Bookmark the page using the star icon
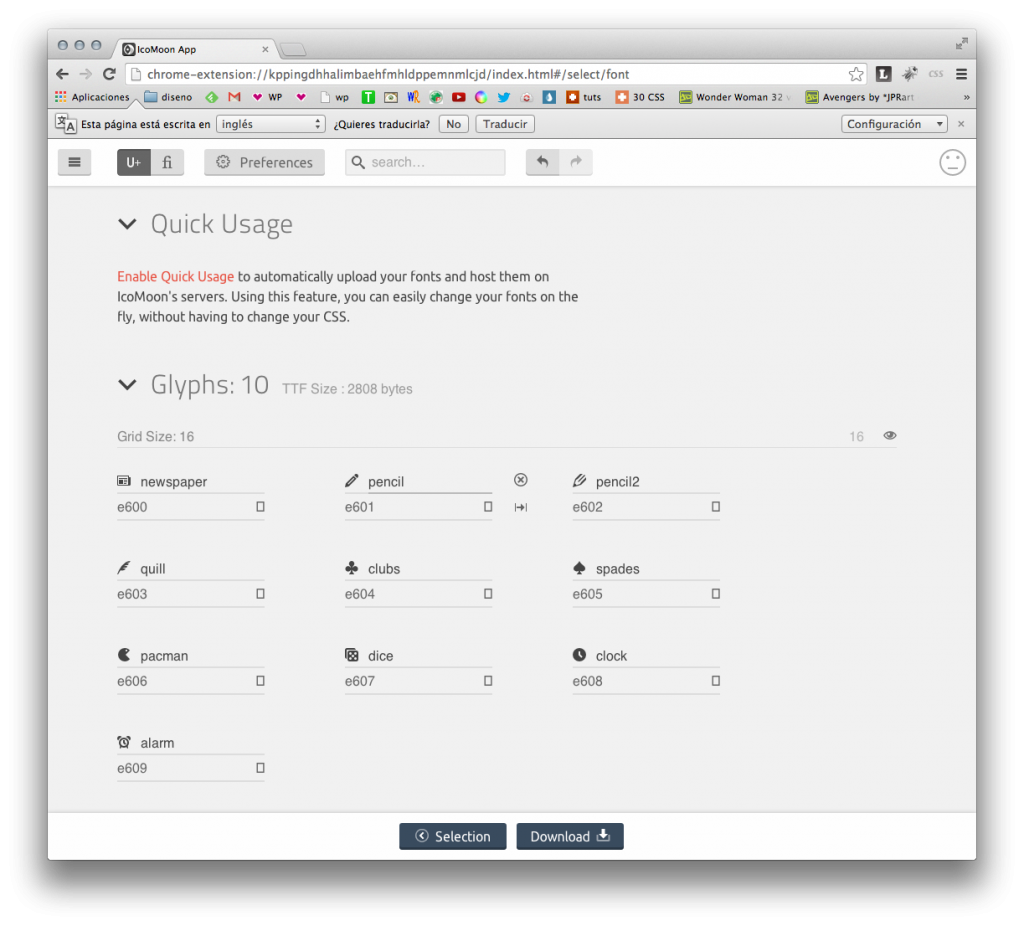The image size is (1024, 926). [856, 74]
